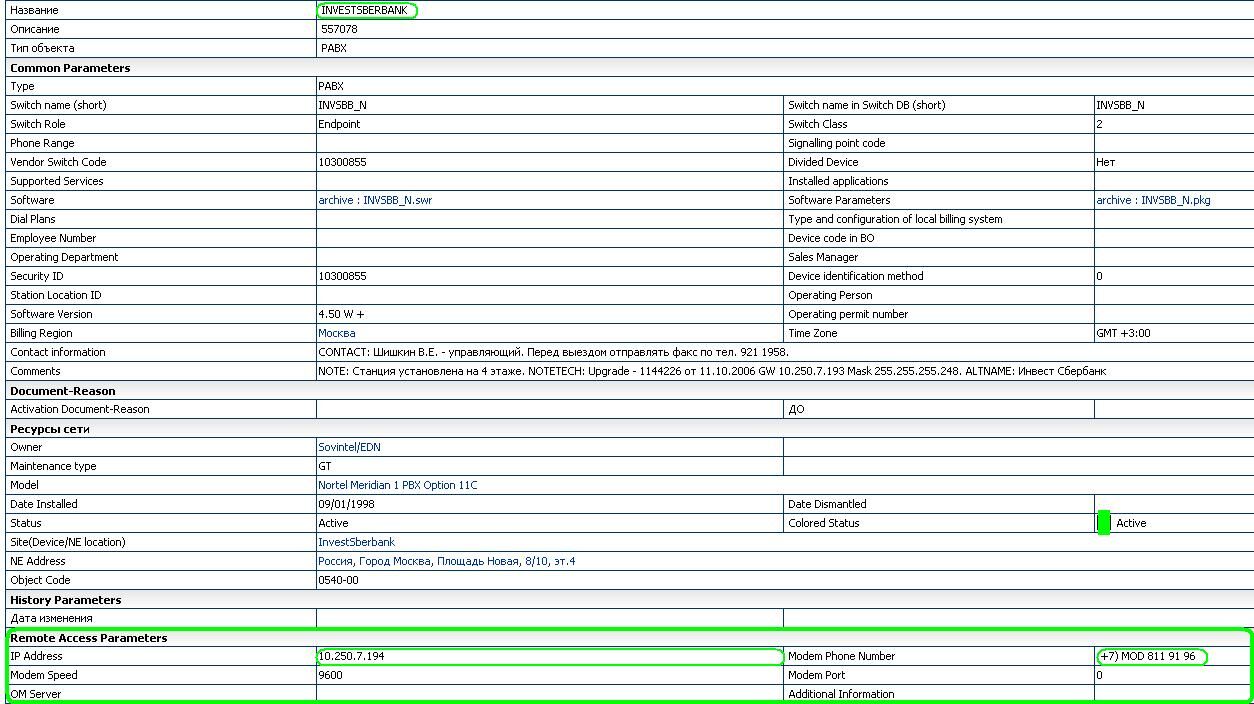Click the Activation Document-Reason label
1254x704 pixels.
[79, 409]
